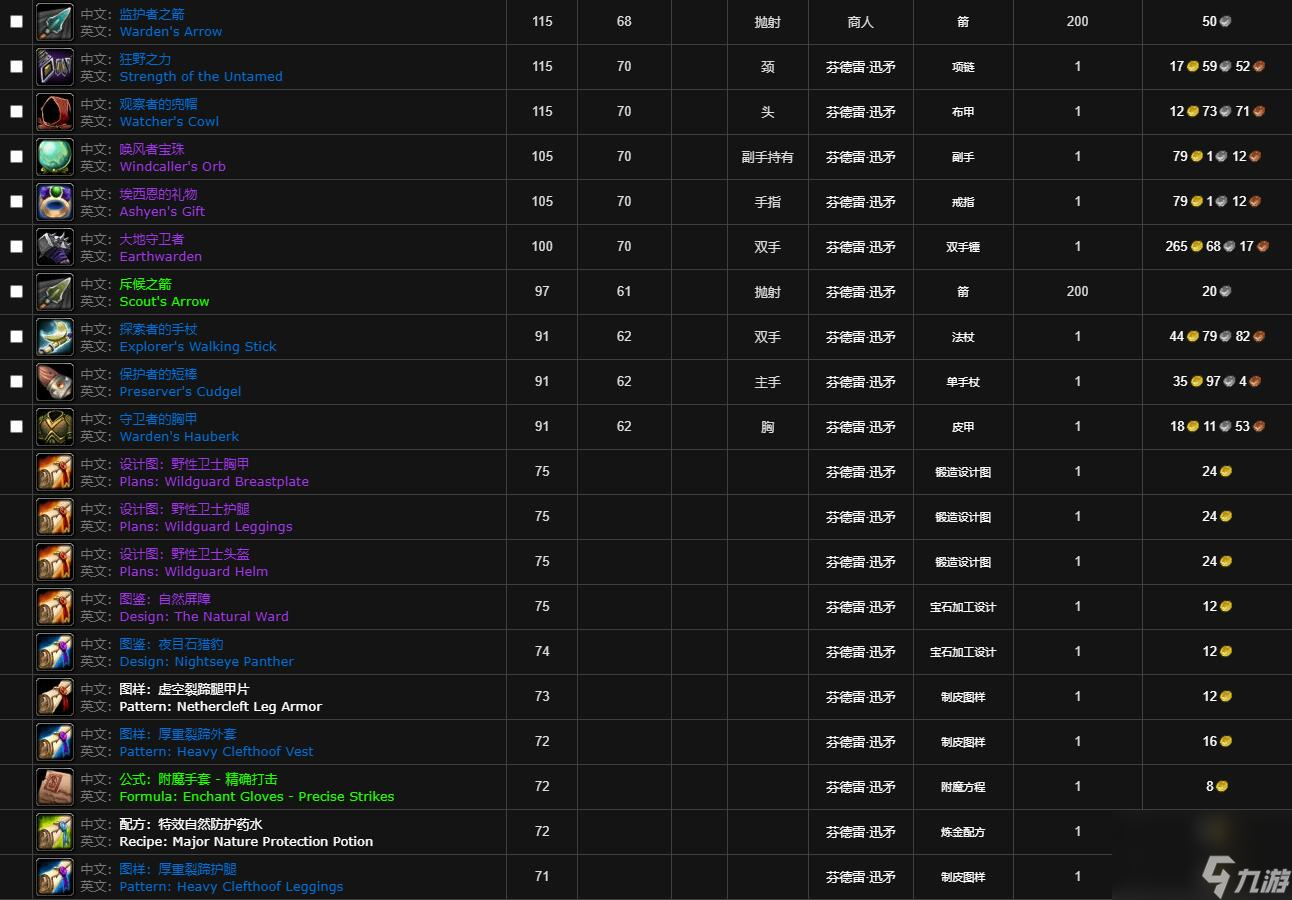Click the Earthwarden mace icon
The image size is (1292, 900).
[x=54, y=247]
